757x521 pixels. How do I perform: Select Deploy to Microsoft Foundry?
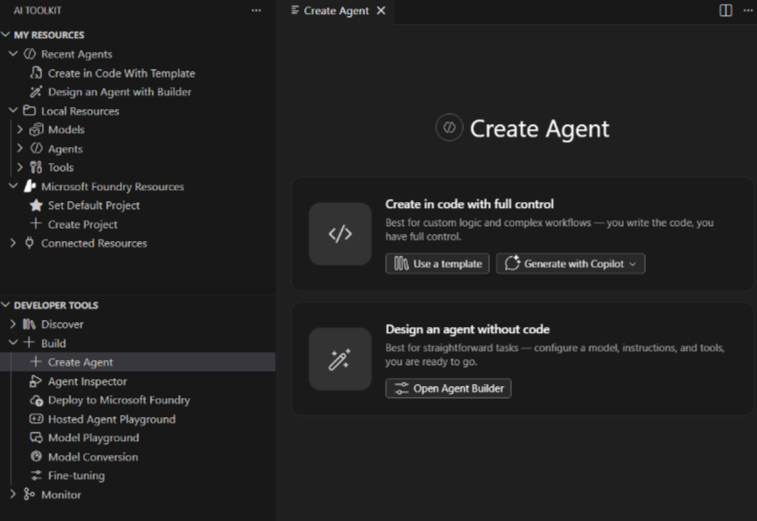(118, 400)
